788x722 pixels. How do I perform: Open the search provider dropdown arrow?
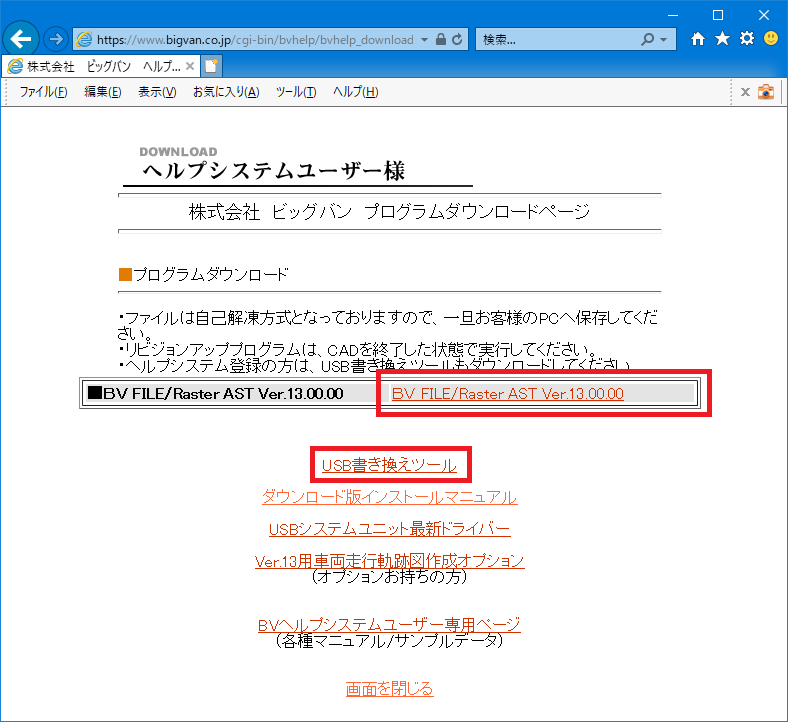click(663, 40)
